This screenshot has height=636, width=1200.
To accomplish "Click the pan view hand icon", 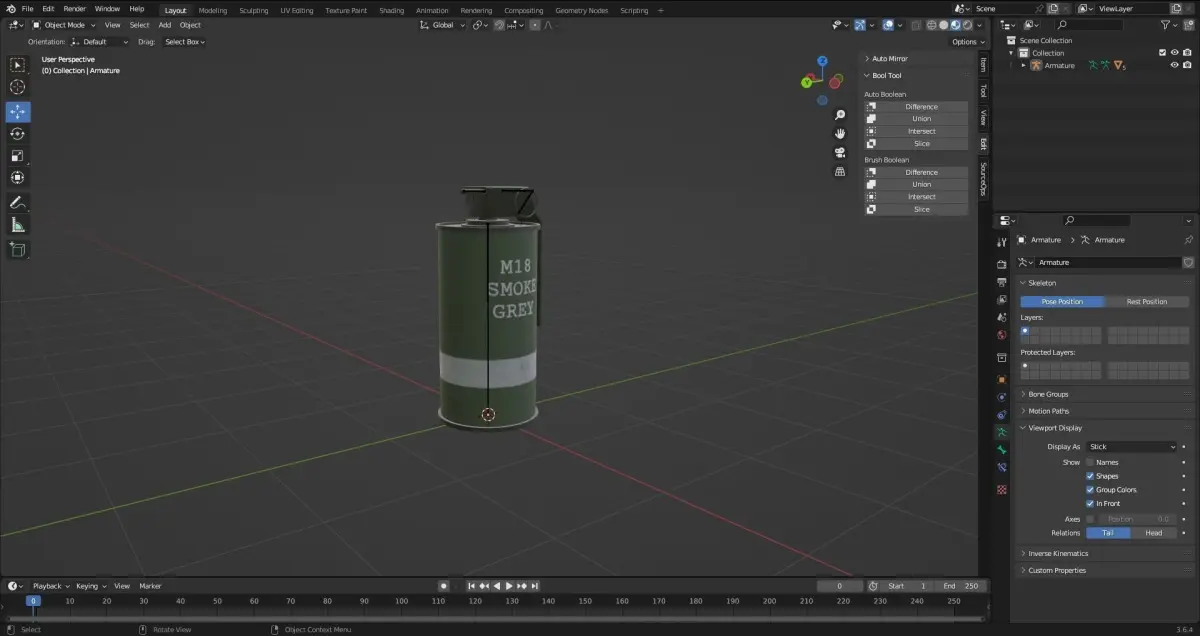I will (x=841, y=134).
